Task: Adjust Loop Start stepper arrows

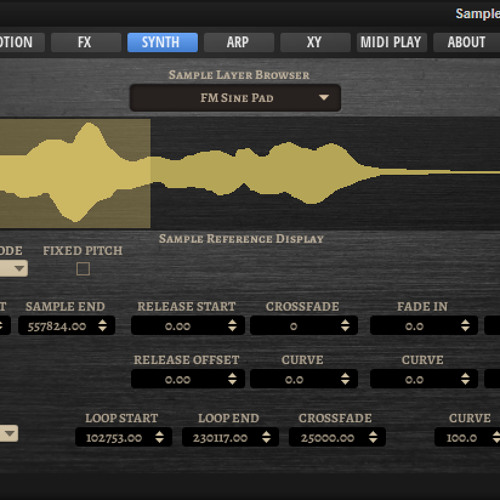Action: pos(160,437)
